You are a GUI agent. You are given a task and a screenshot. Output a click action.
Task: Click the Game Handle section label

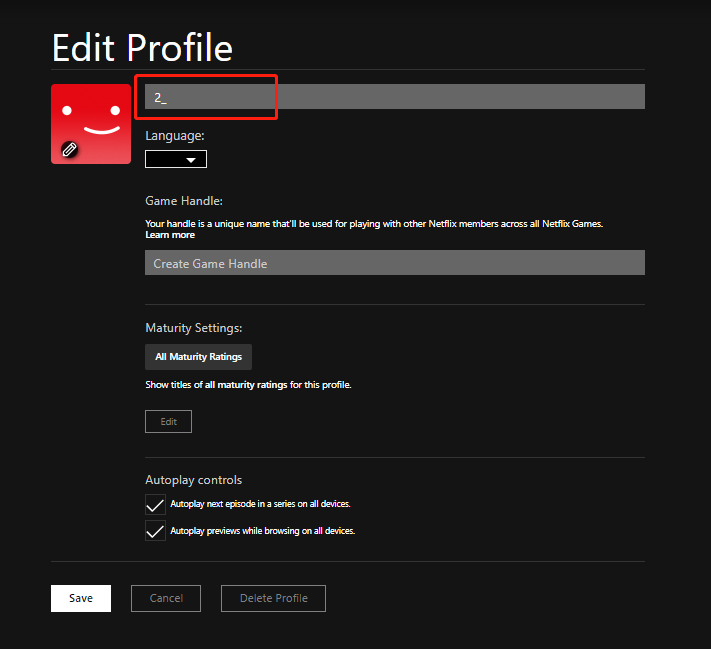[x=184, y=201]
